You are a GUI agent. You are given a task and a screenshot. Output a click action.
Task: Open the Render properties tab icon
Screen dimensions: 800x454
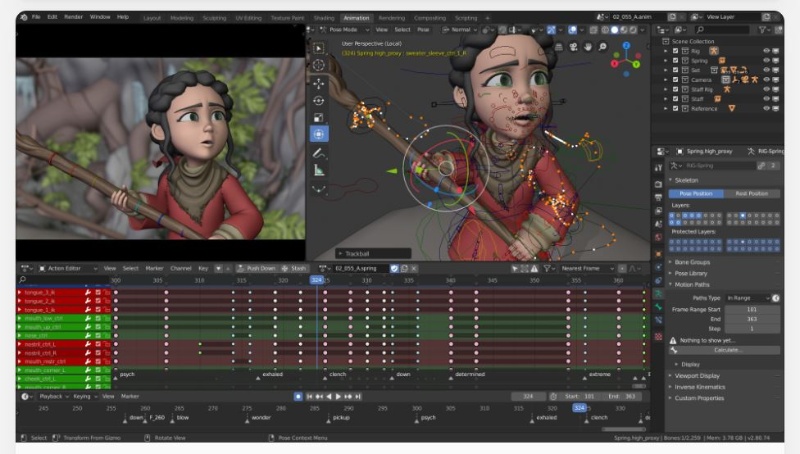tap(659, 184)
